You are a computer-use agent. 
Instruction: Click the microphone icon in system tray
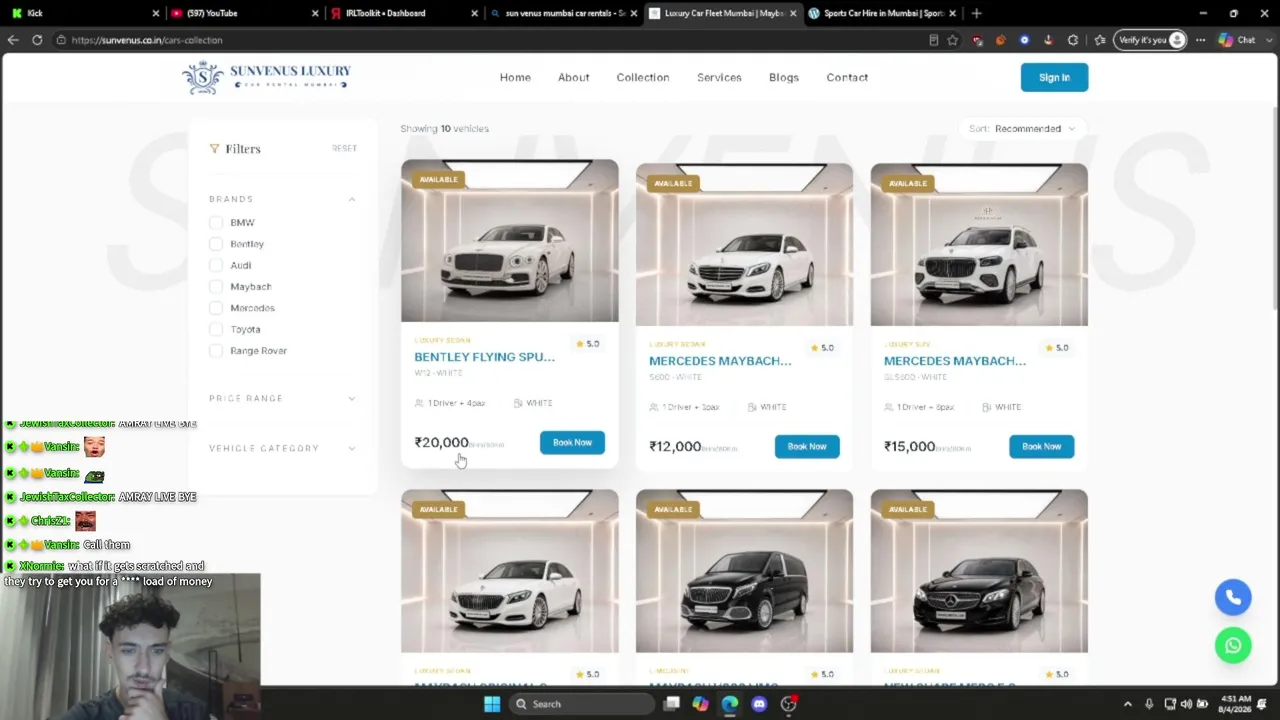(1149, 704)
